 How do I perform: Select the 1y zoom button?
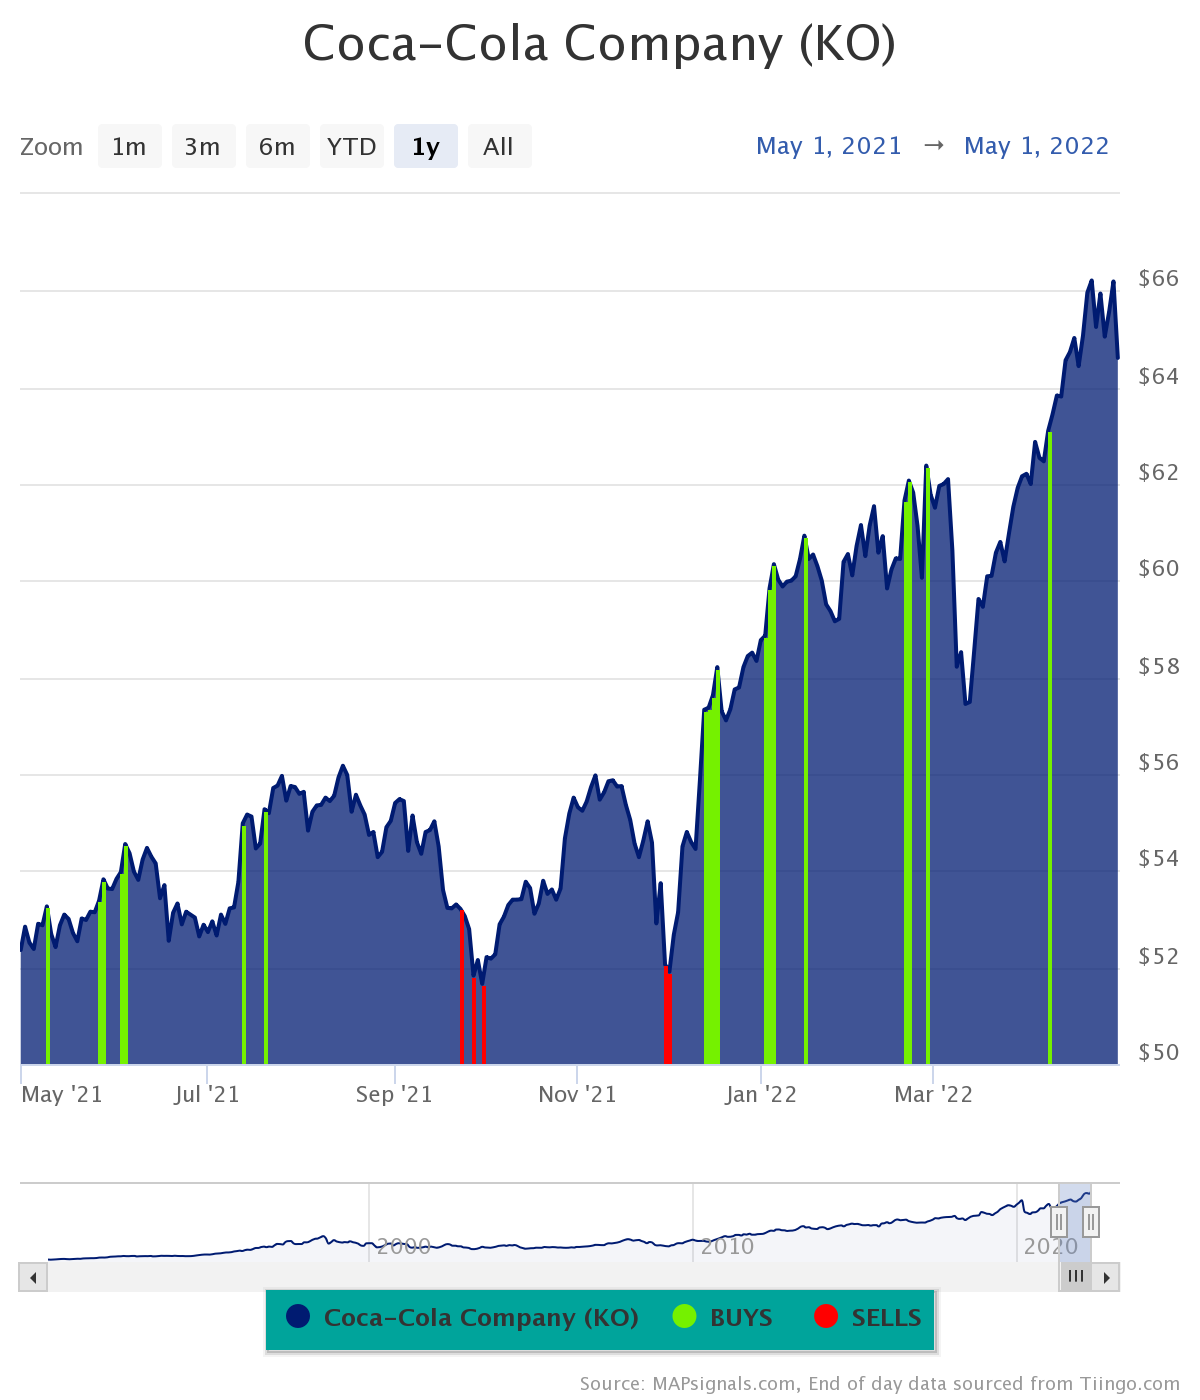425,147
